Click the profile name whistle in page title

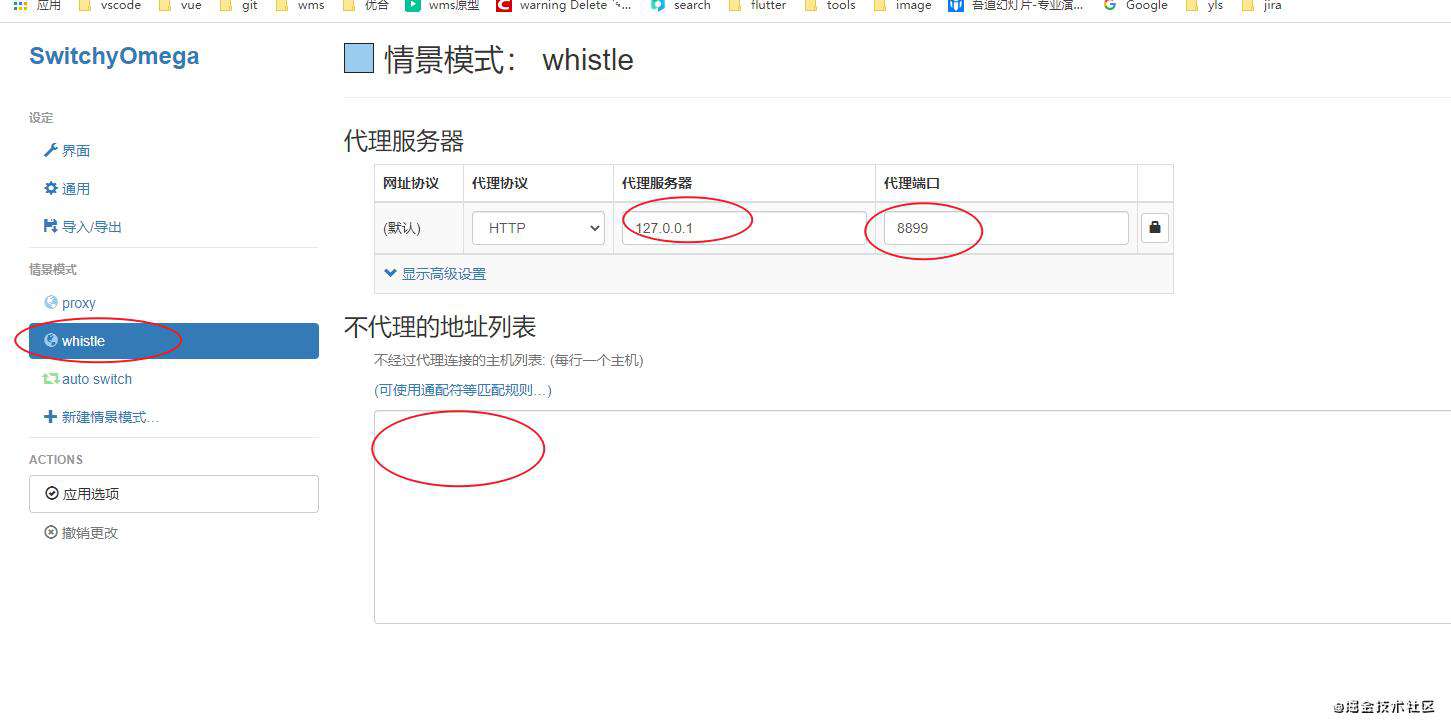click(588, 60)
